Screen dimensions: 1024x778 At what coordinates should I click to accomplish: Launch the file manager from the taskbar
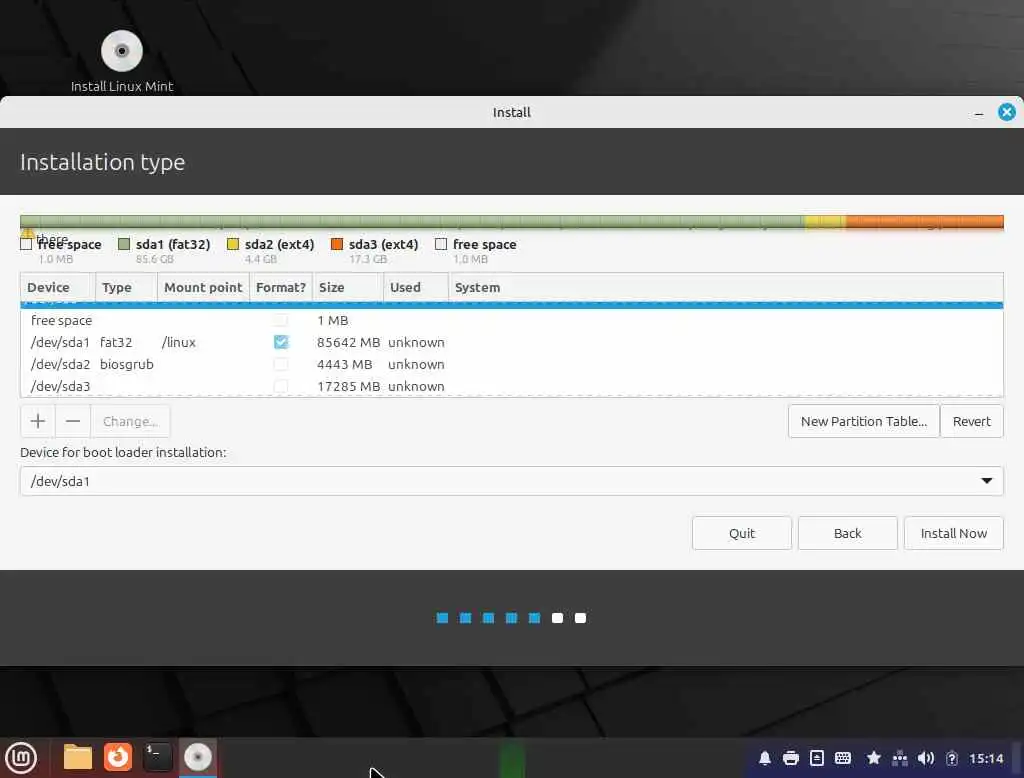pos(78,758)
